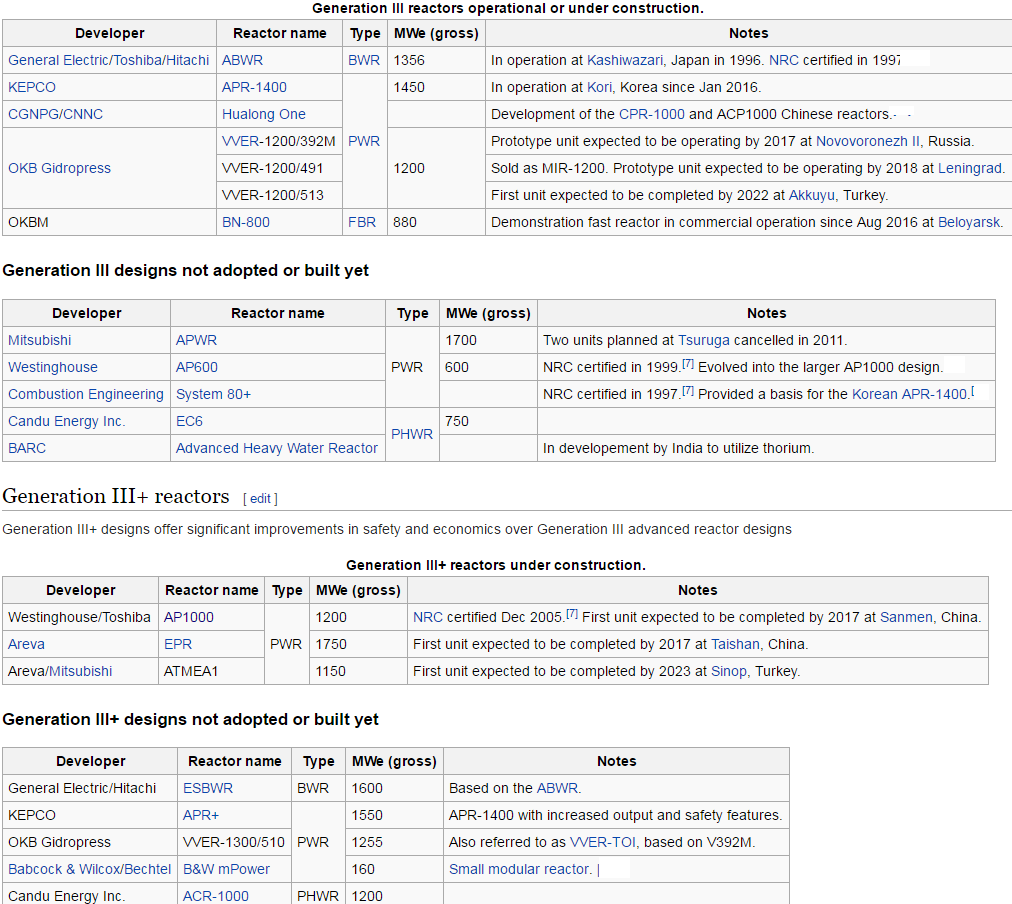Viewport: 1012px width, 904px height.
Task: Open the VVER-1200/392M link
Action: pyautogui.click(x=279, y=141)
